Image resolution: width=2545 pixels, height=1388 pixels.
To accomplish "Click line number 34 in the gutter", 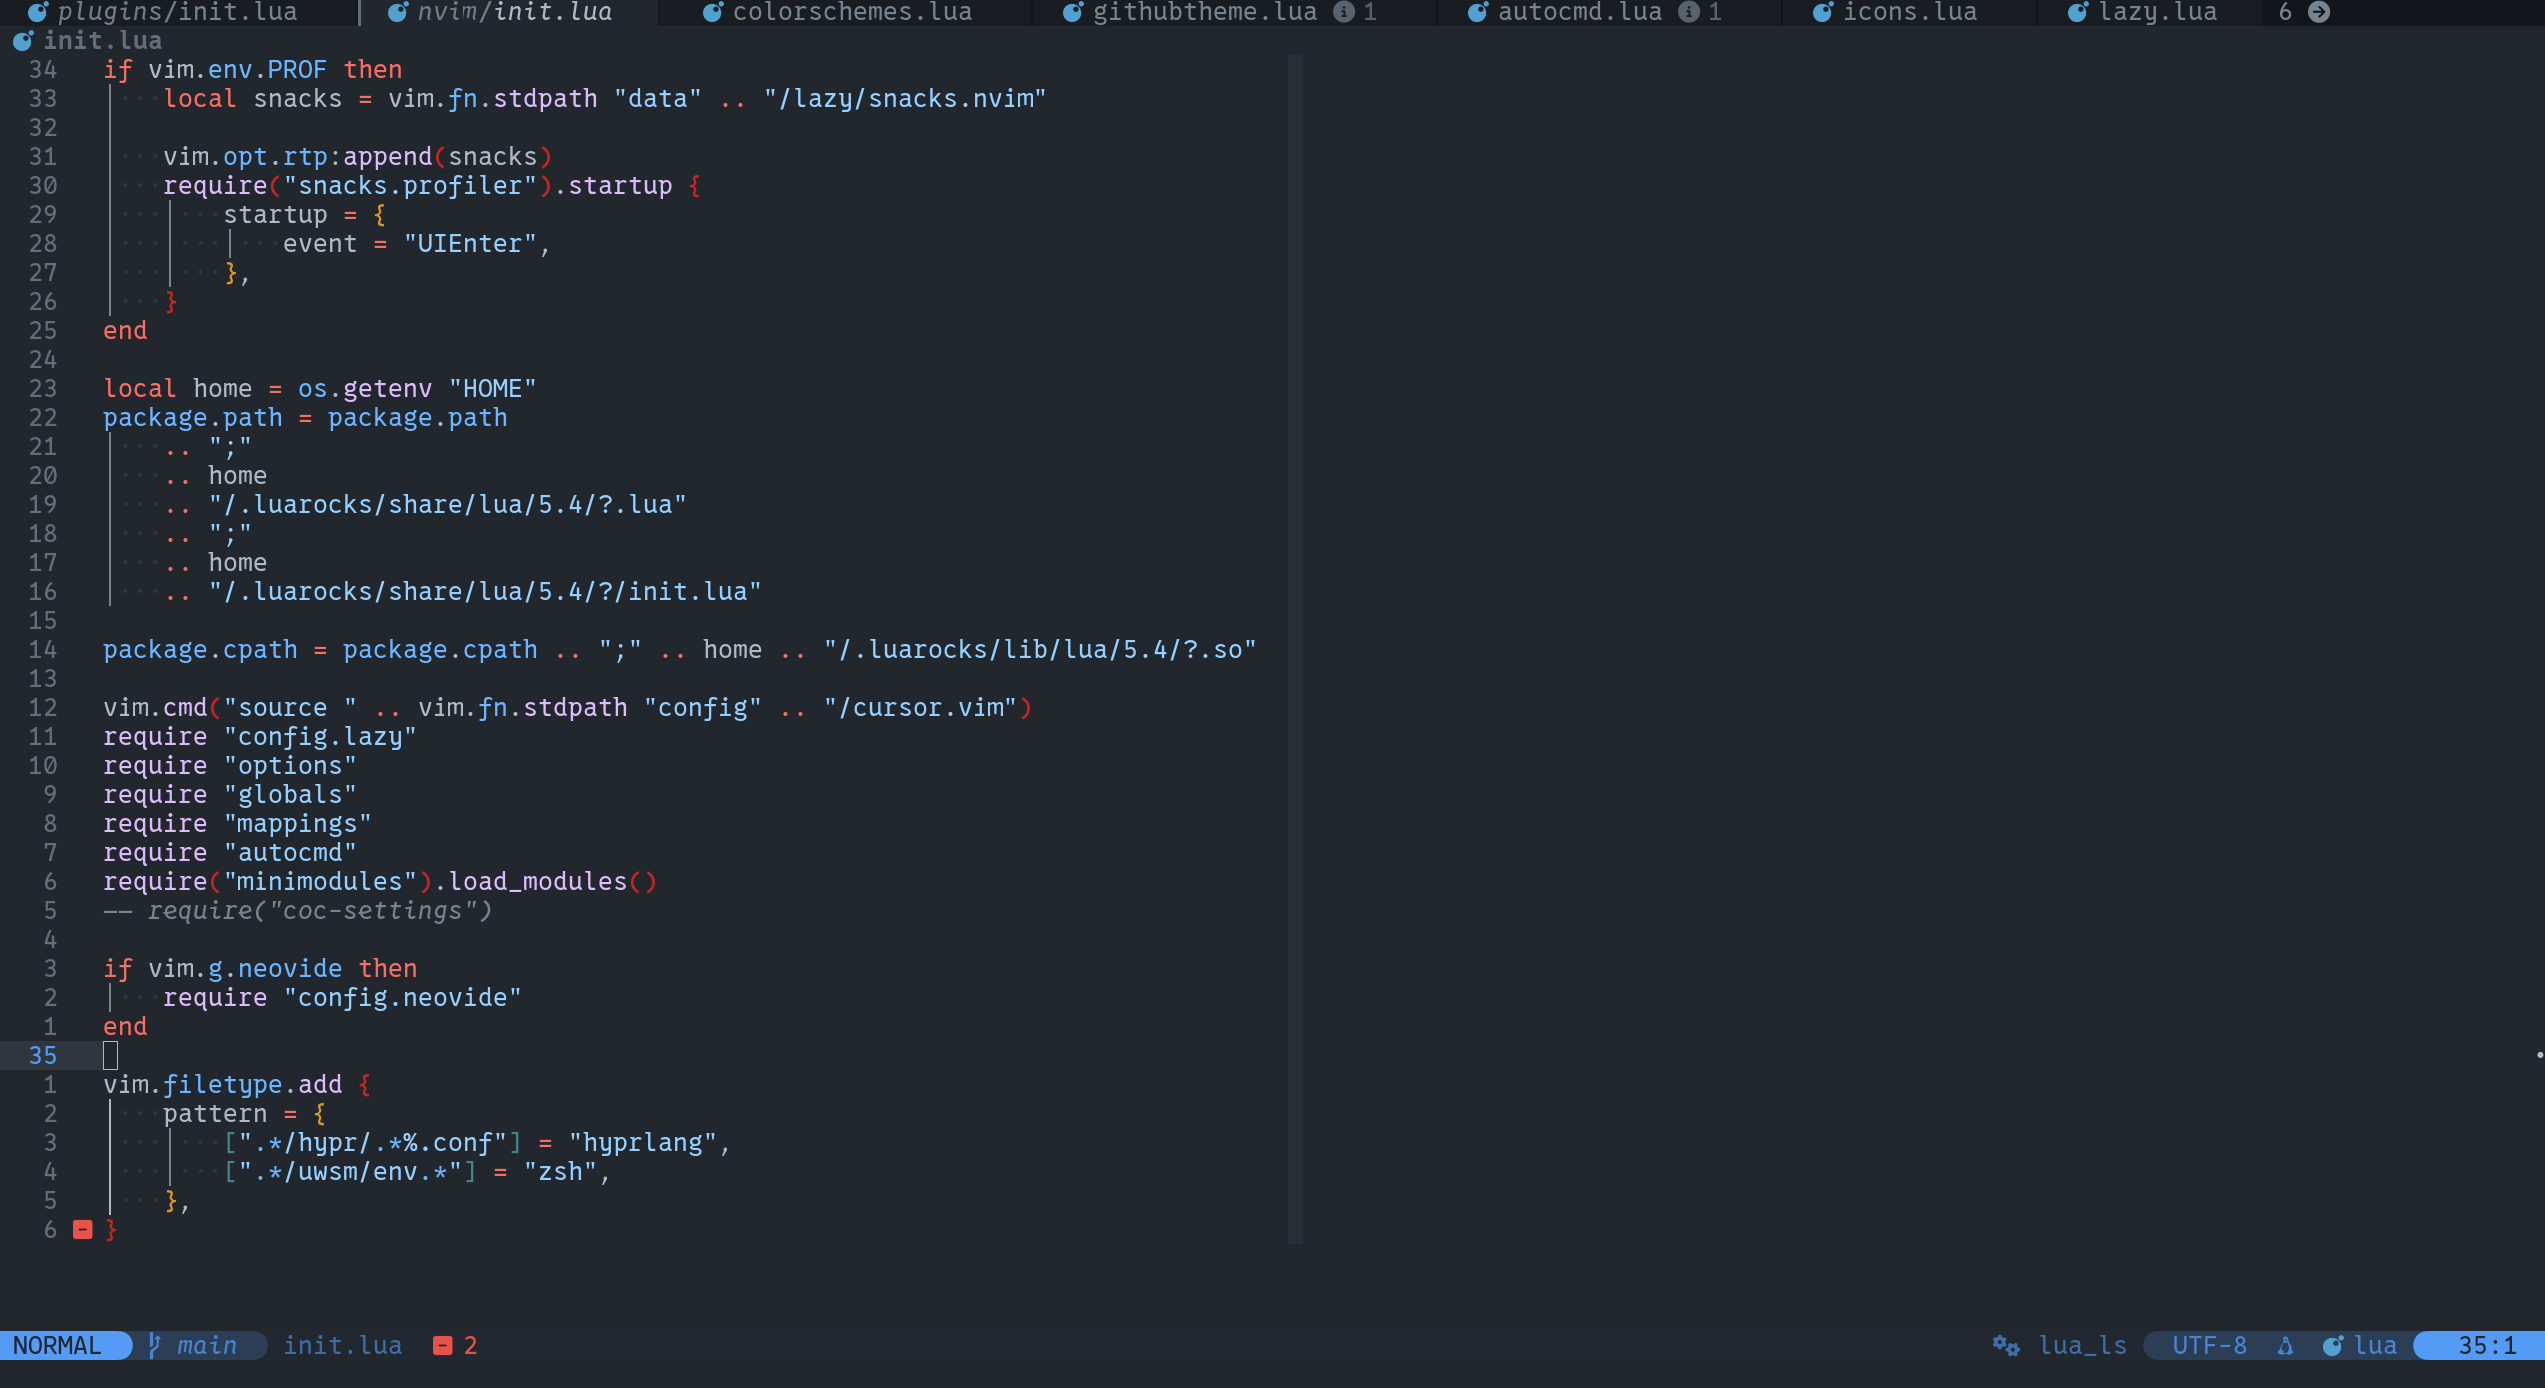I will (43, 70).
